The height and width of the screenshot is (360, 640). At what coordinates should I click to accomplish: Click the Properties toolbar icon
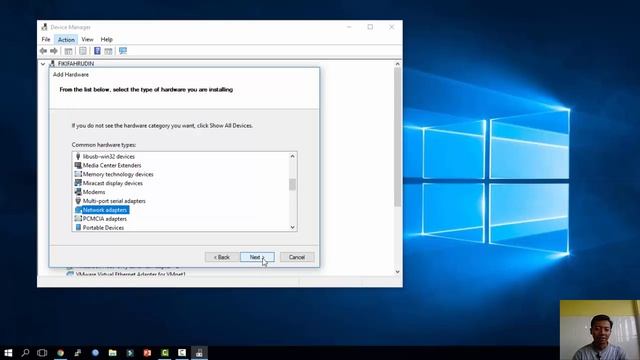83,51
